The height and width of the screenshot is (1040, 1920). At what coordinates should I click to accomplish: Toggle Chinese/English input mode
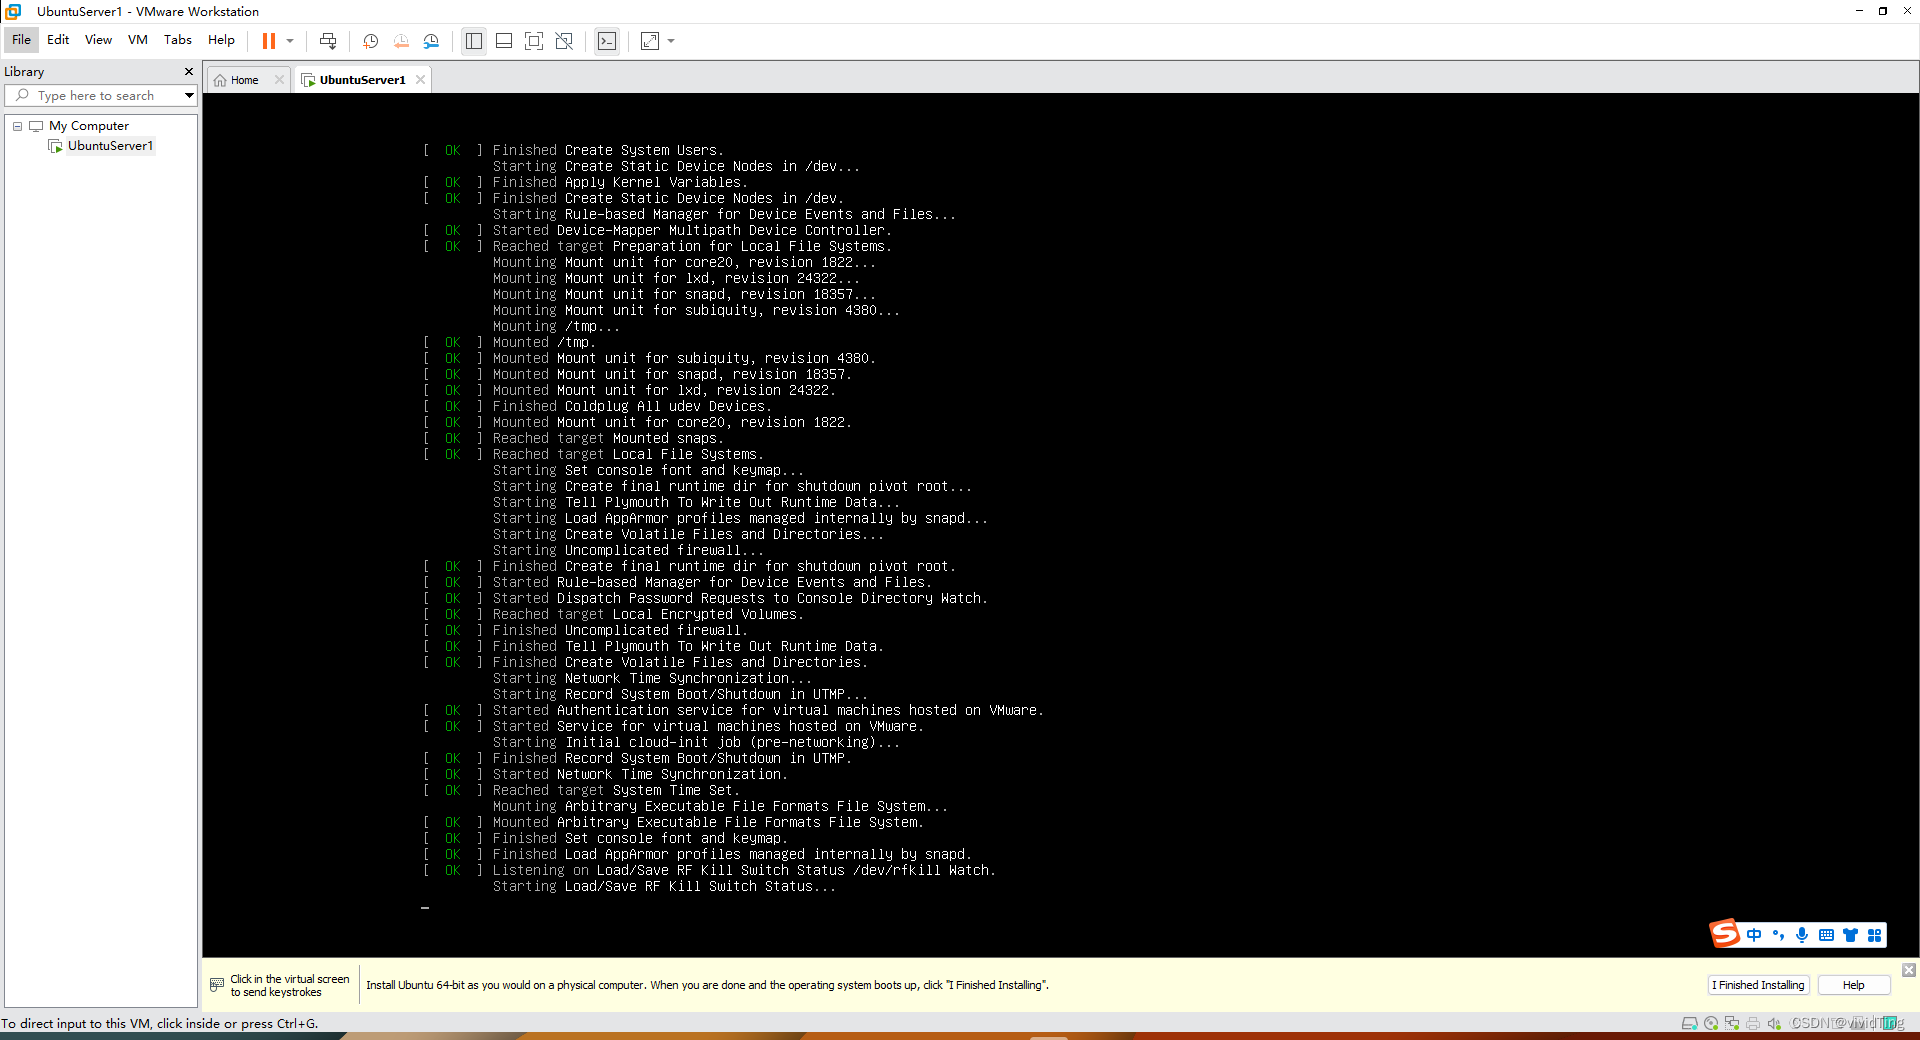point(1755,935)
